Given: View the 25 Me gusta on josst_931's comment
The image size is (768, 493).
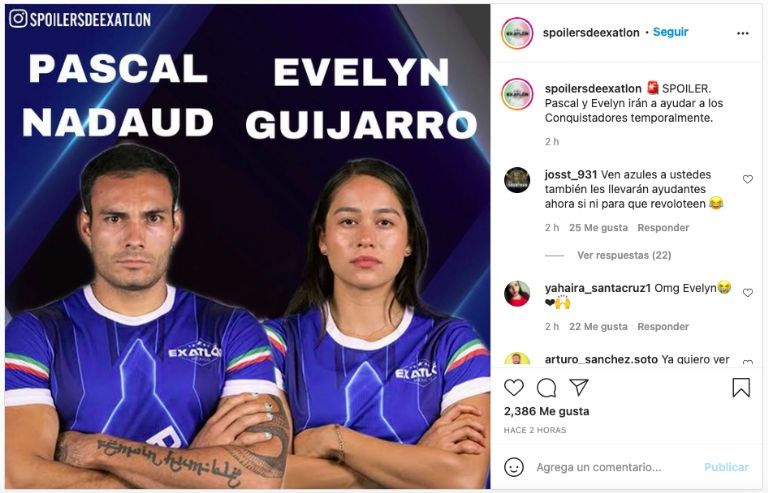Looking at the screenshot, I should (x=598, y=228).
